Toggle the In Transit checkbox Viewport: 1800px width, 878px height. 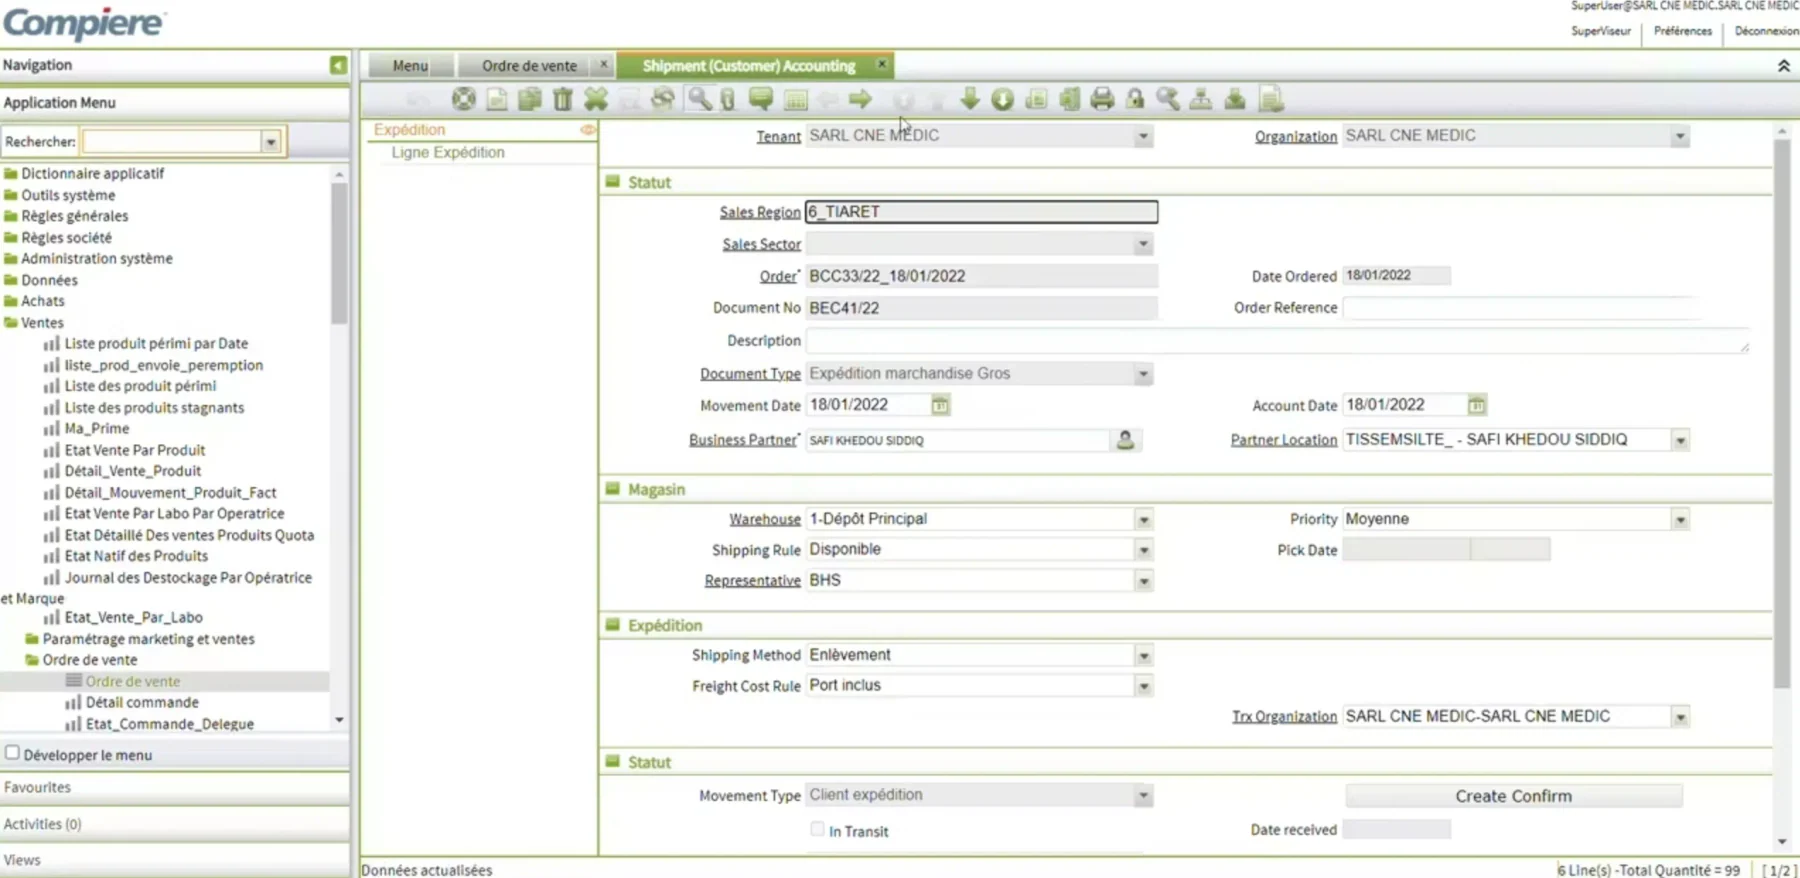(817, 829)
